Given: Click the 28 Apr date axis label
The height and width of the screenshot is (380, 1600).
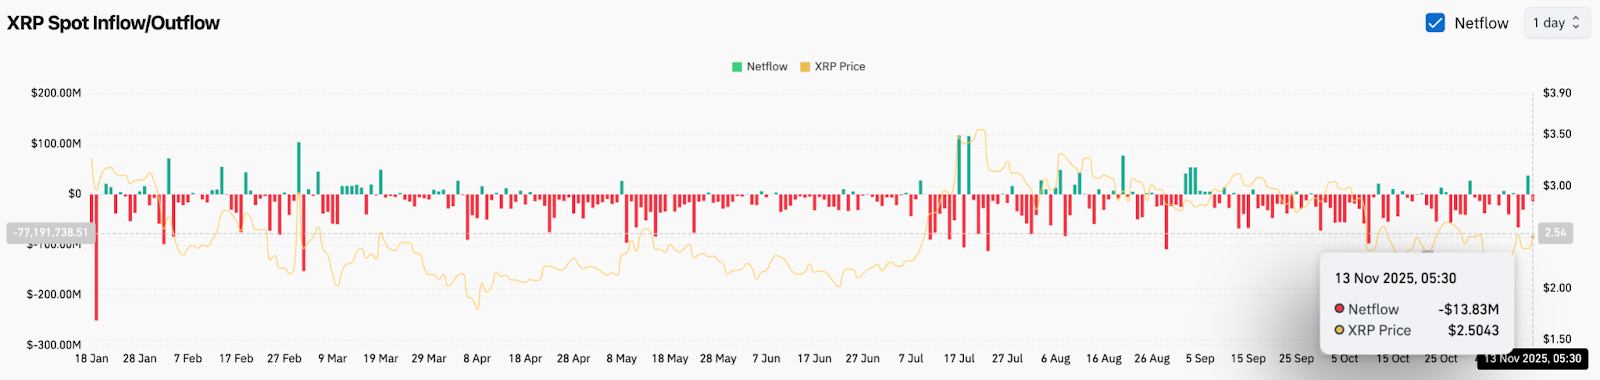Looking at the screenshot, I should [573, 358].
